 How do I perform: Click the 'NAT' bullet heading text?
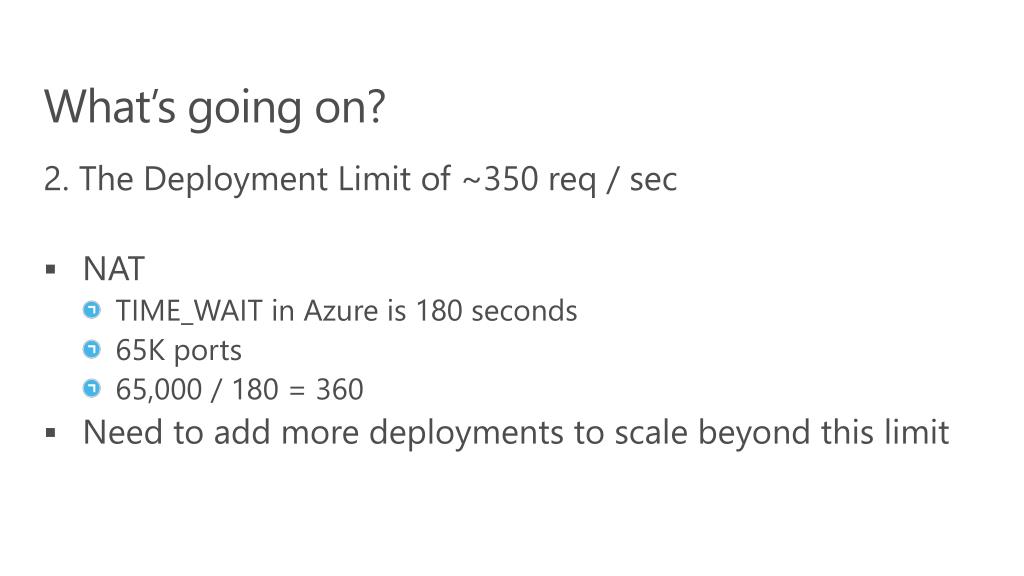coord(114,268)
